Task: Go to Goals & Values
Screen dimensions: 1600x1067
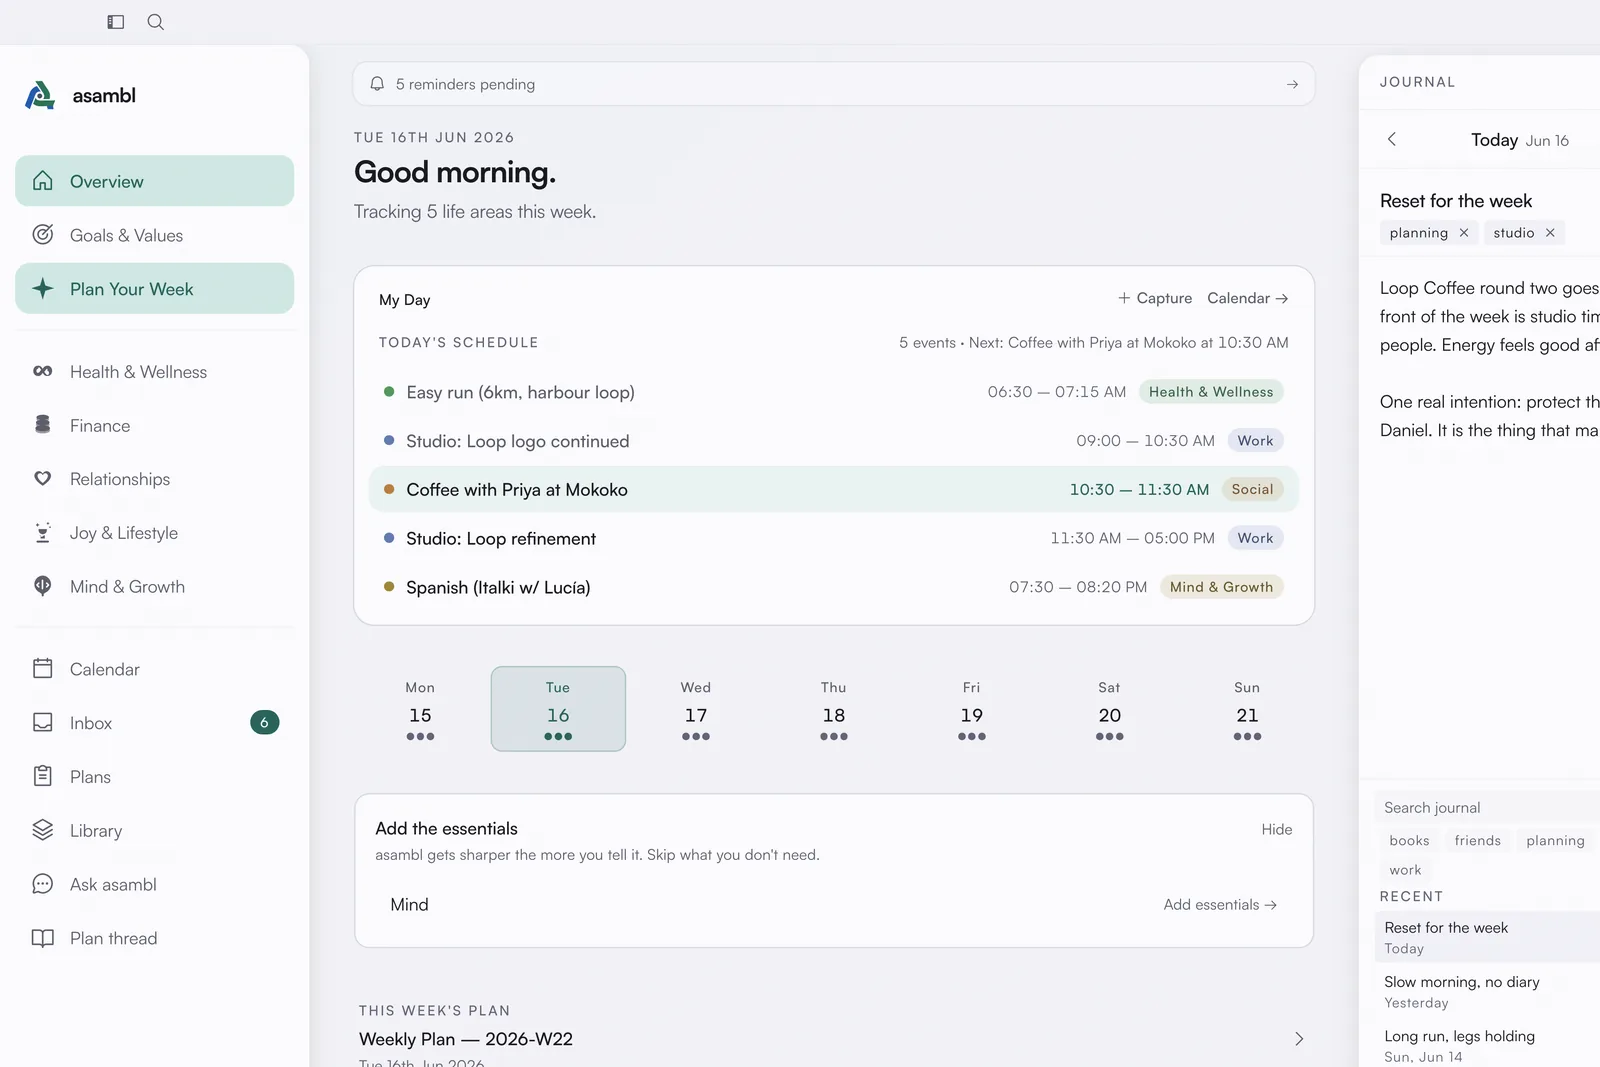Action: (x=155, y=235)
